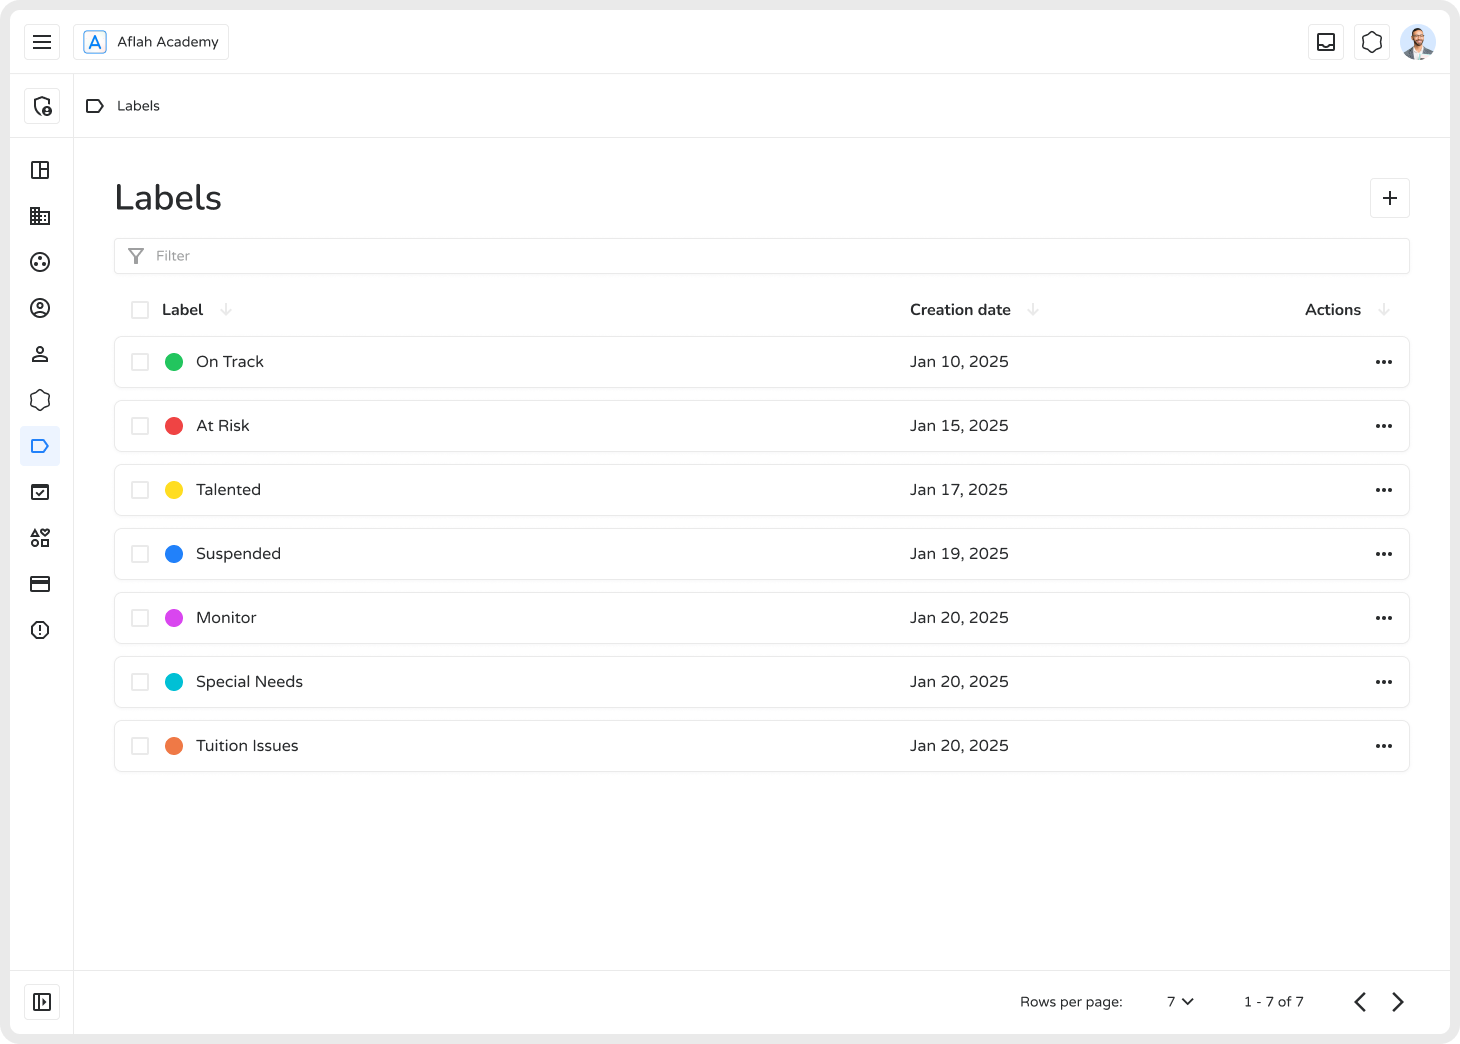Check the Suspended label checkbox
This screenshot has height=1044, width=1460.
(x=140, y=554)
